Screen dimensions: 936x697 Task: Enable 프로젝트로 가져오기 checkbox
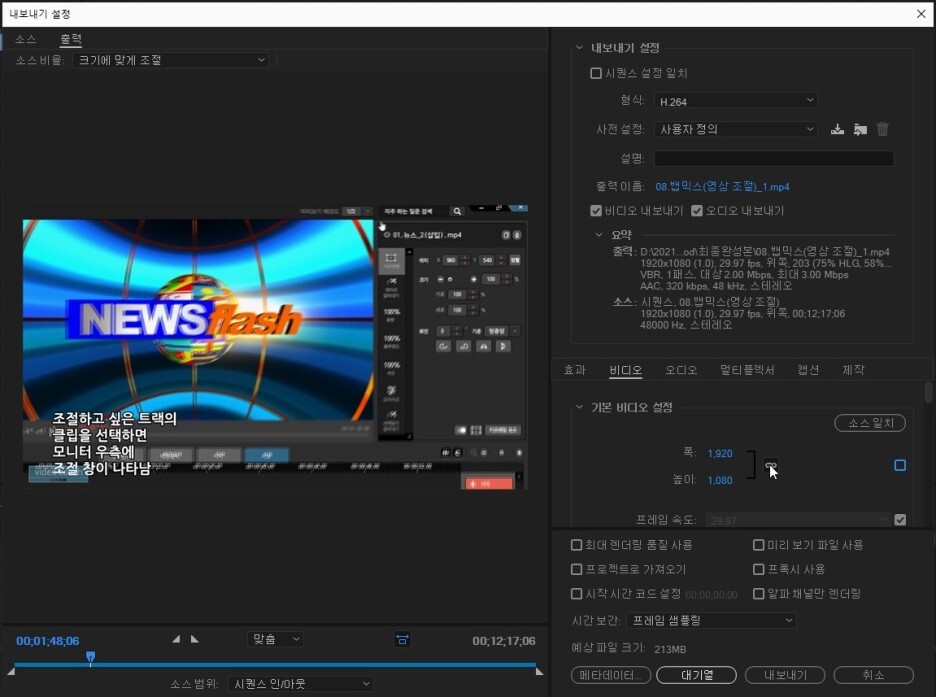pos(576,569)
